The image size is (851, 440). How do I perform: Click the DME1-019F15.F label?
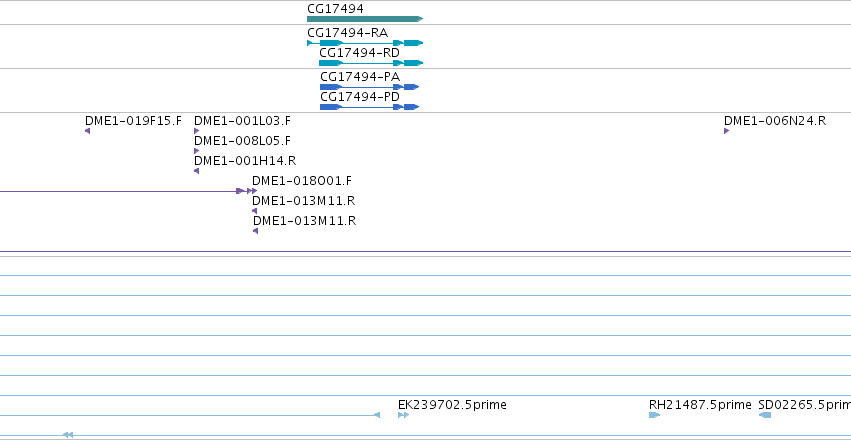pyautogui.click(x=134, y=120)
